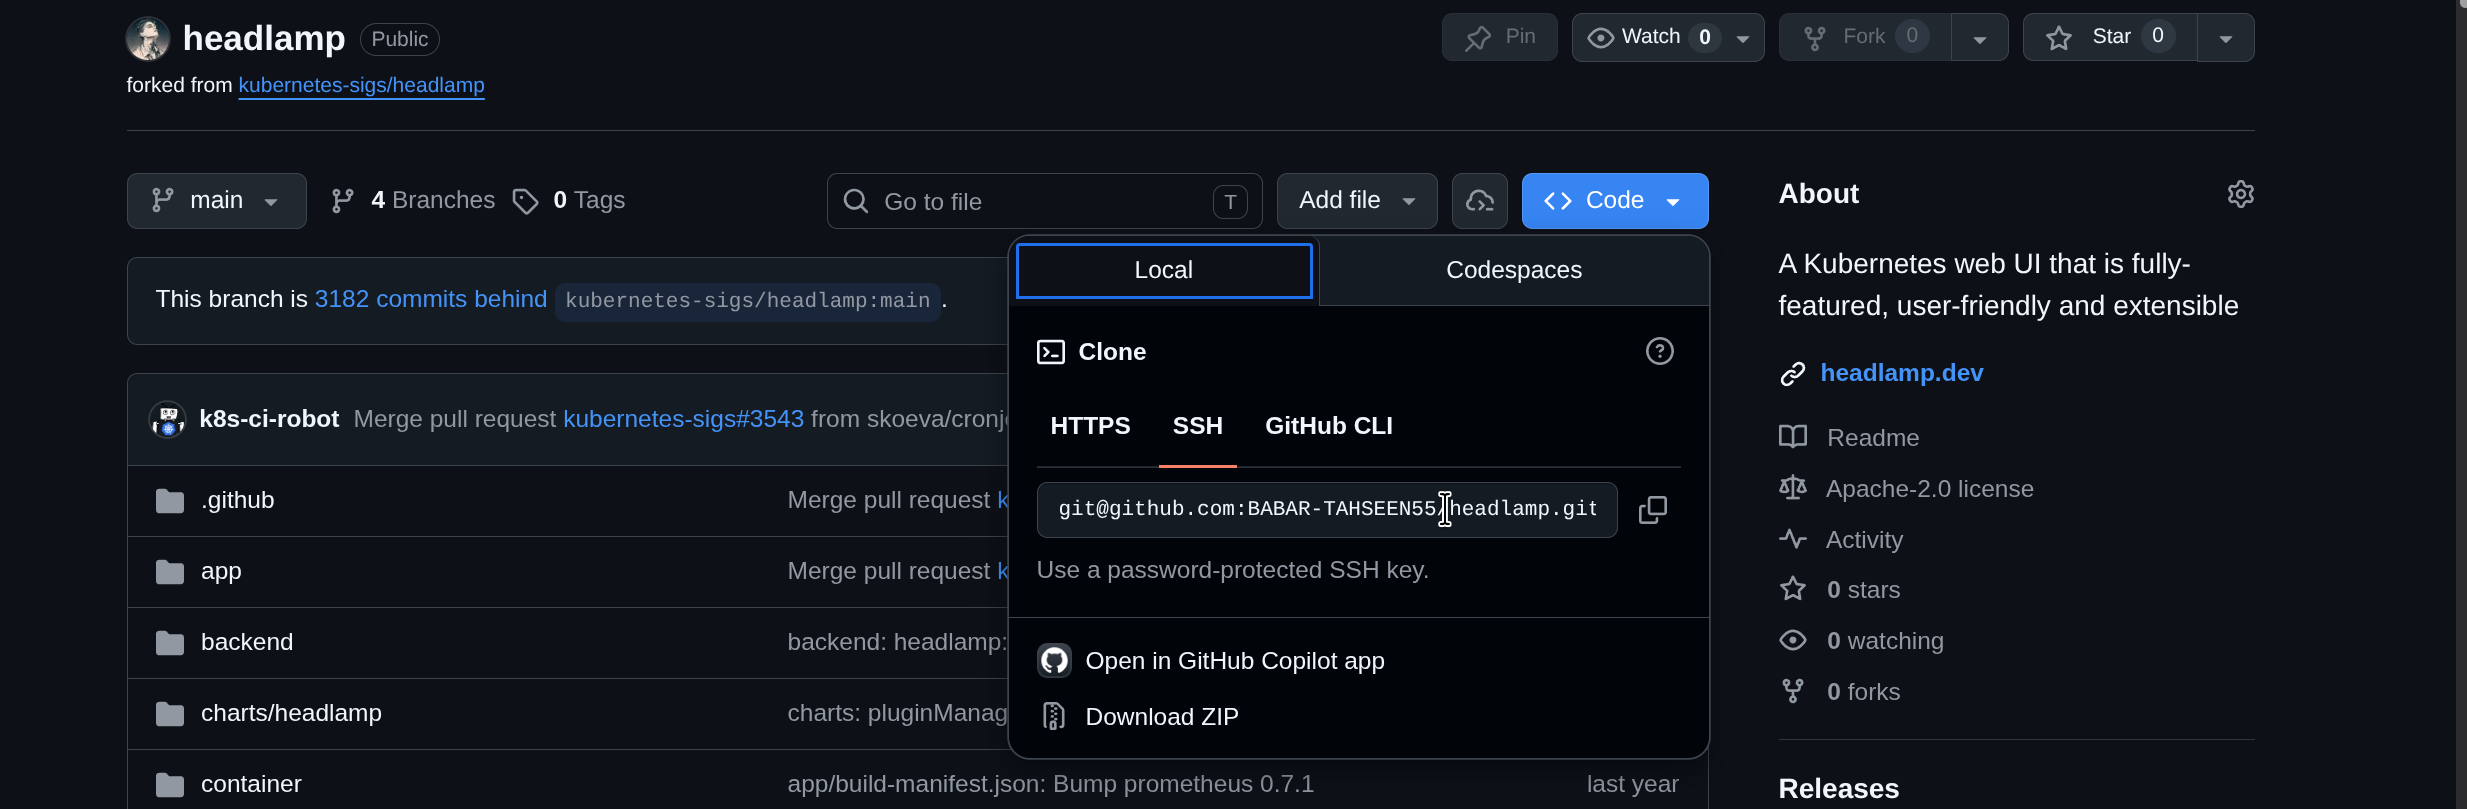Click the kubernetes-sigs/headlamp:main branch label
This screenshot has width=2467, height=809.
pos(747,301)
